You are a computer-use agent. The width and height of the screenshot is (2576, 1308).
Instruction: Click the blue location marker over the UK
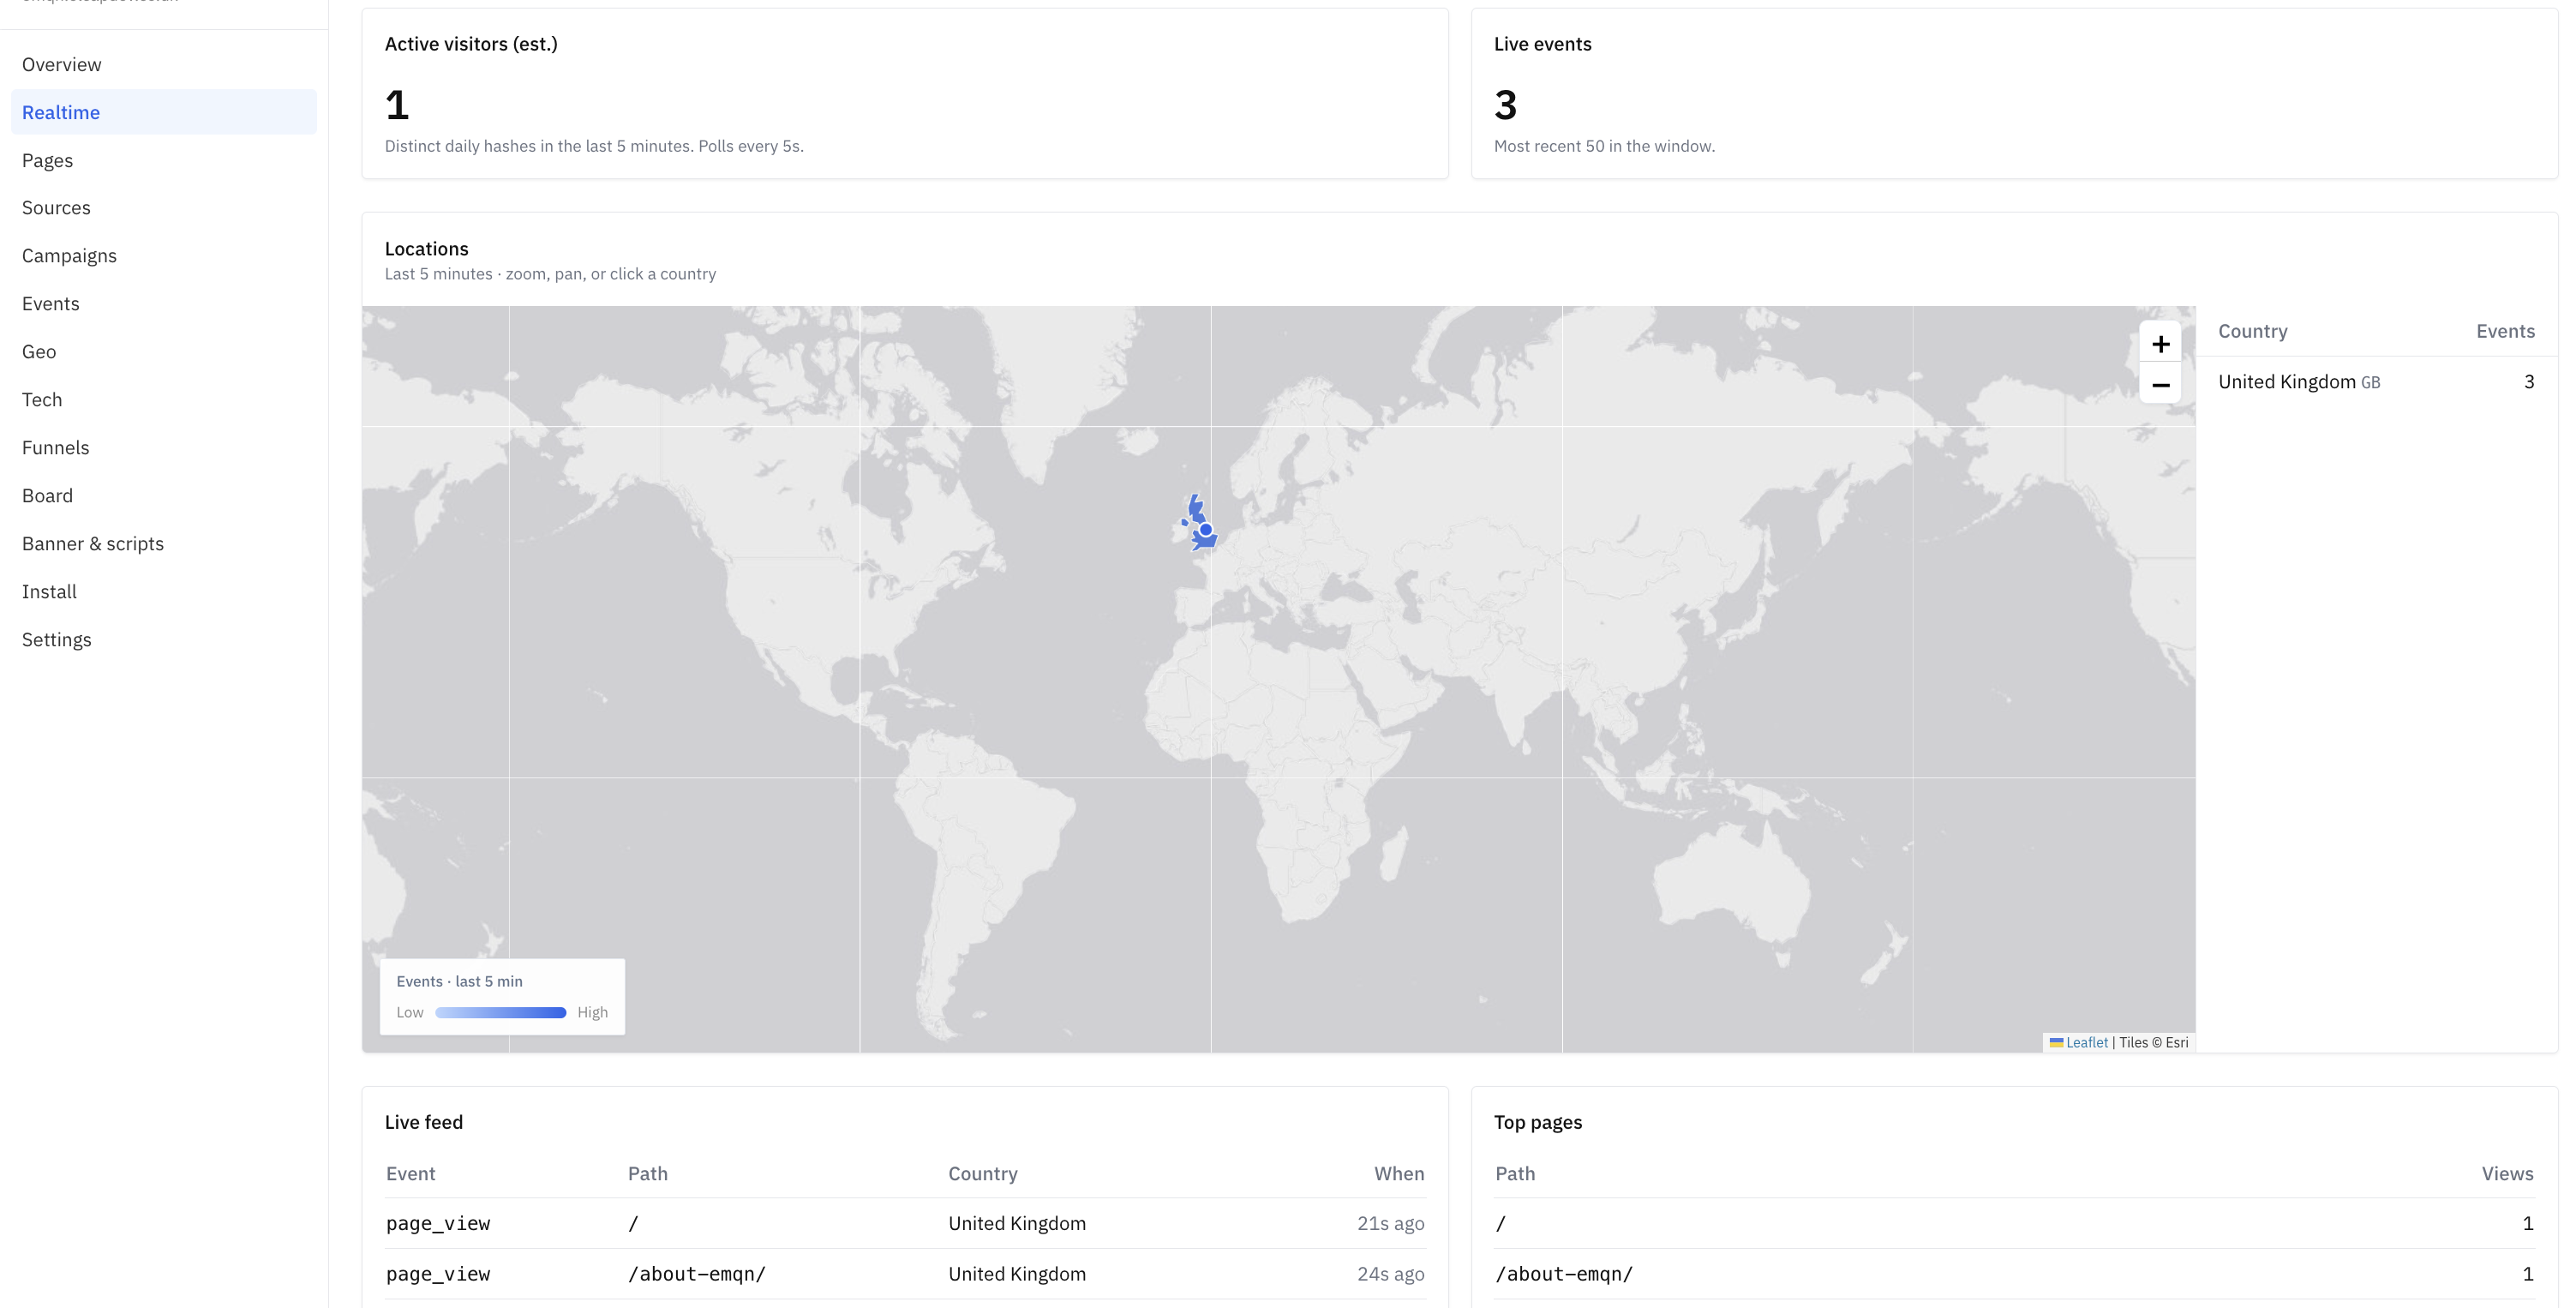(x=1206, y=530)
